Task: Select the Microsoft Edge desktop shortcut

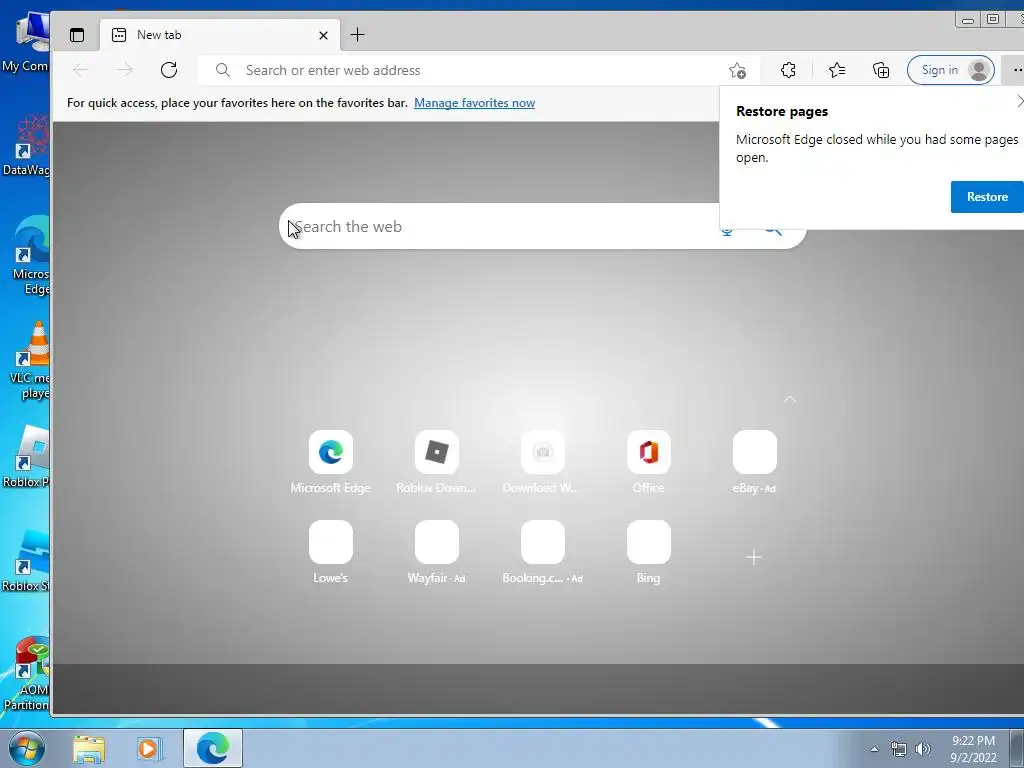Action: [x=30, y=256]
